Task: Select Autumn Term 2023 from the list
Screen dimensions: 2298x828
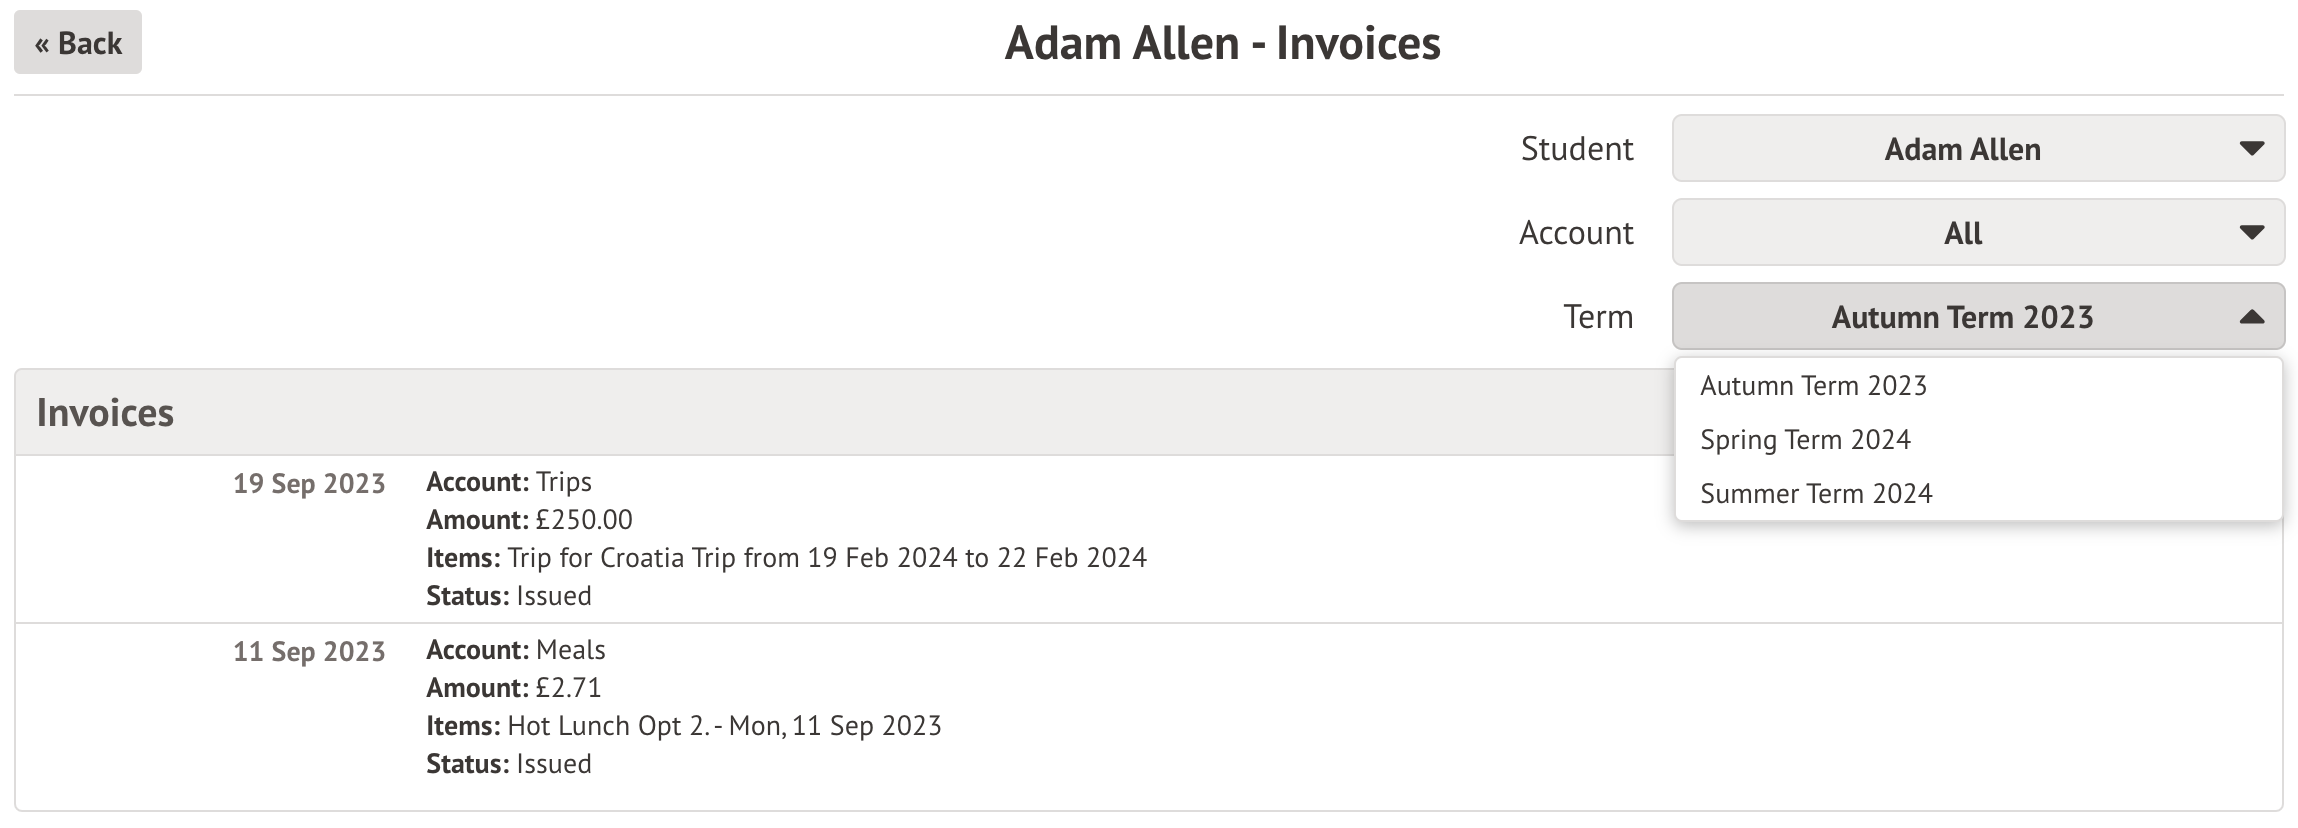Action: click(x=1813, y=386)
